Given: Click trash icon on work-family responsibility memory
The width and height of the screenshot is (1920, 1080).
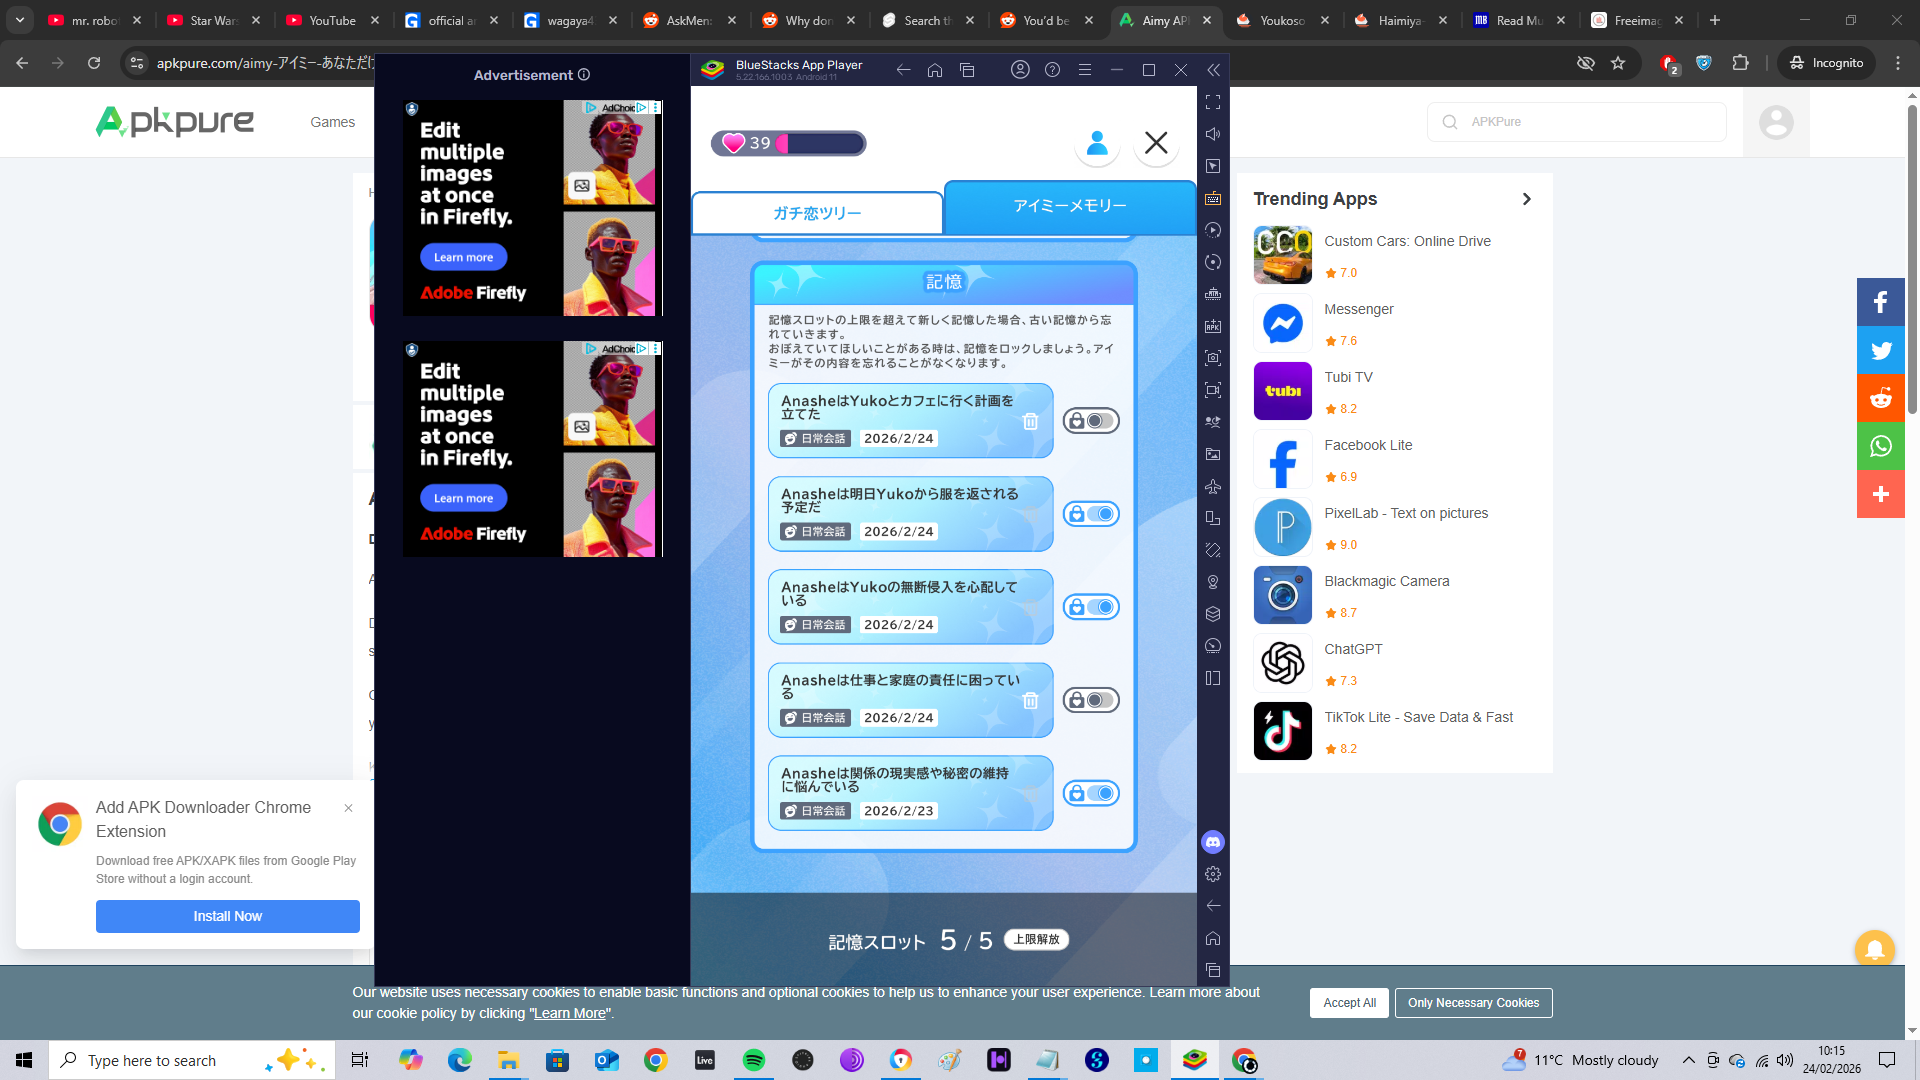Looking at the screenshot, I should [x=1030, y=701].
